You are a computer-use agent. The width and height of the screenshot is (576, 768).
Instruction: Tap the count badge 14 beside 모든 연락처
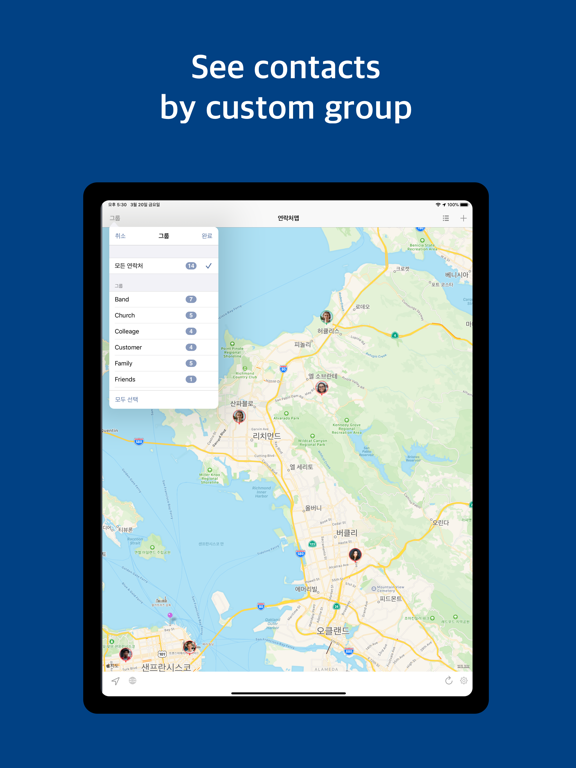[x=191, y=265]
